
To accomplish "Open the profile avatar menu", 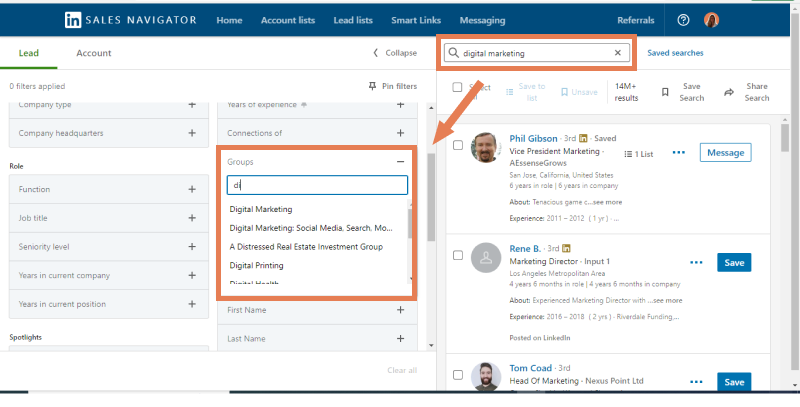I will click(x=711, y=20).
